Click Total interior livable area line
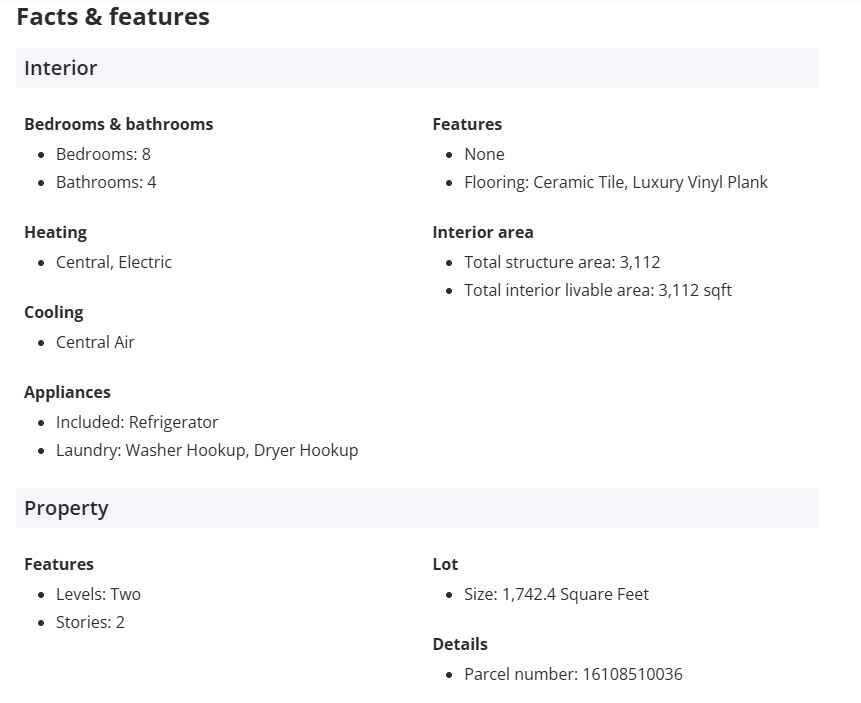Viewport: 861px width, 703px height. [598, 290]
